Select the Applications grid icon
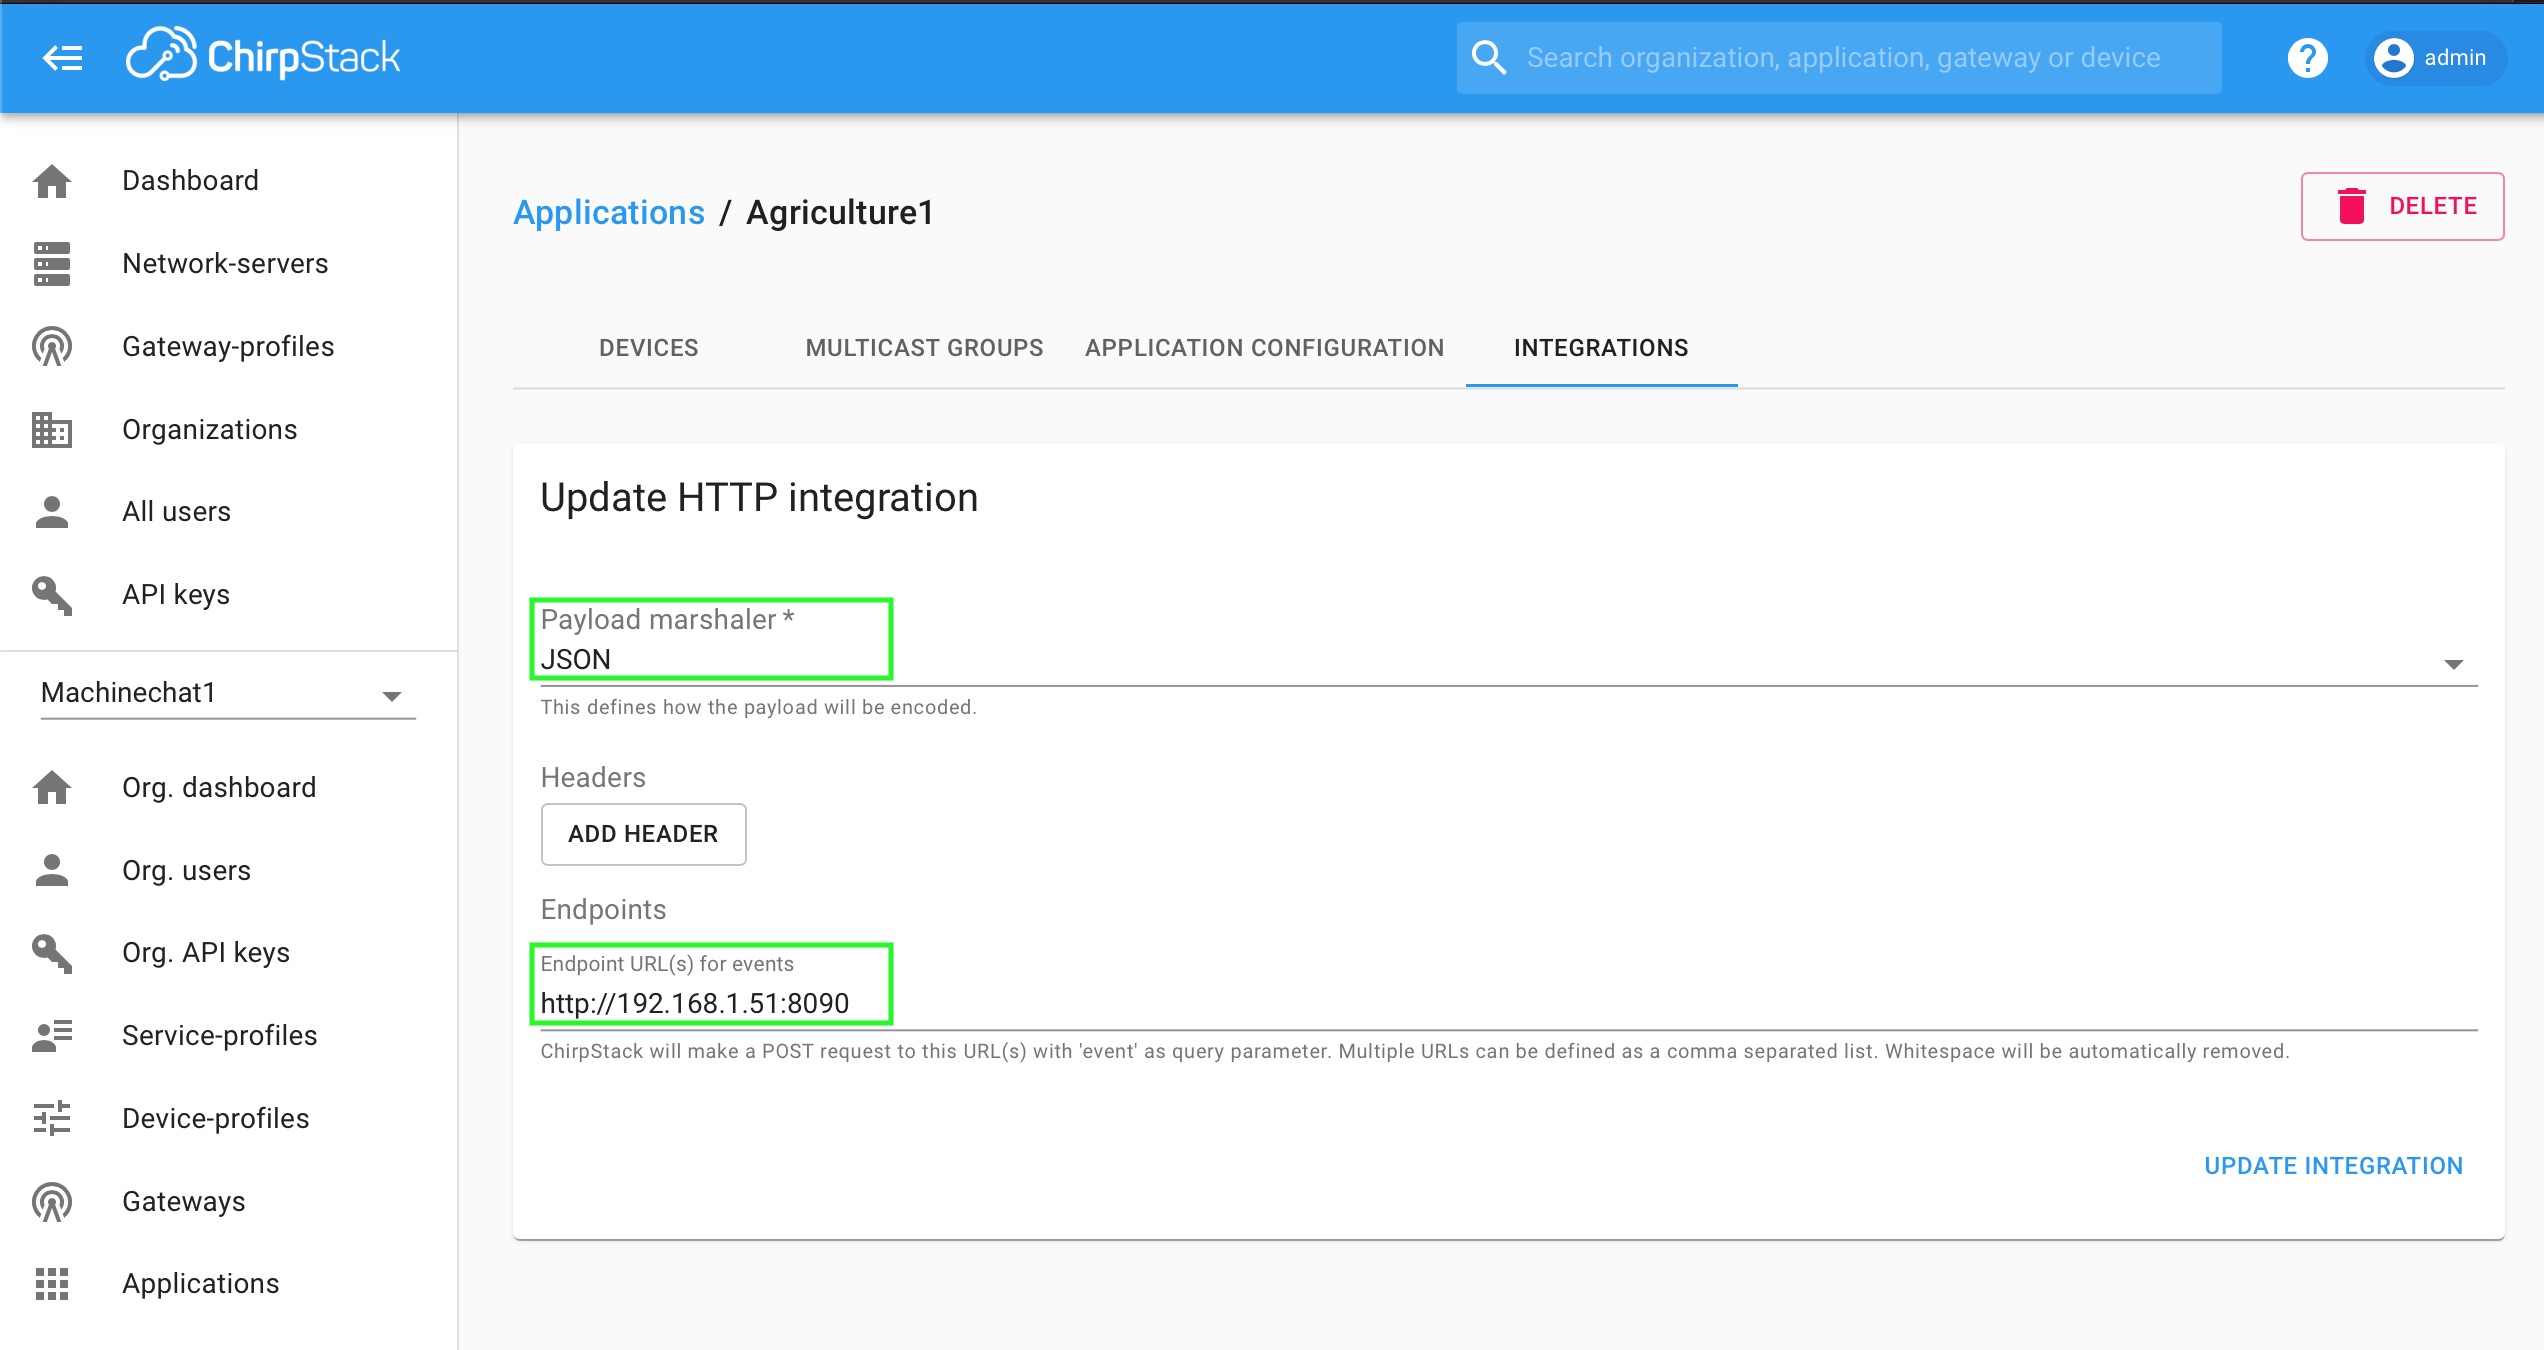2544x1350 pixels. point(52,1284)
